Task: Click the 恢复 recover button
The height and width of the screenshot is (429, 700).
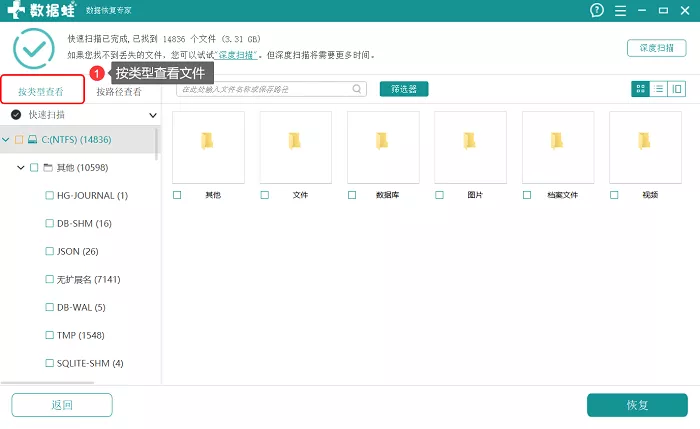Action: (638, 405)
